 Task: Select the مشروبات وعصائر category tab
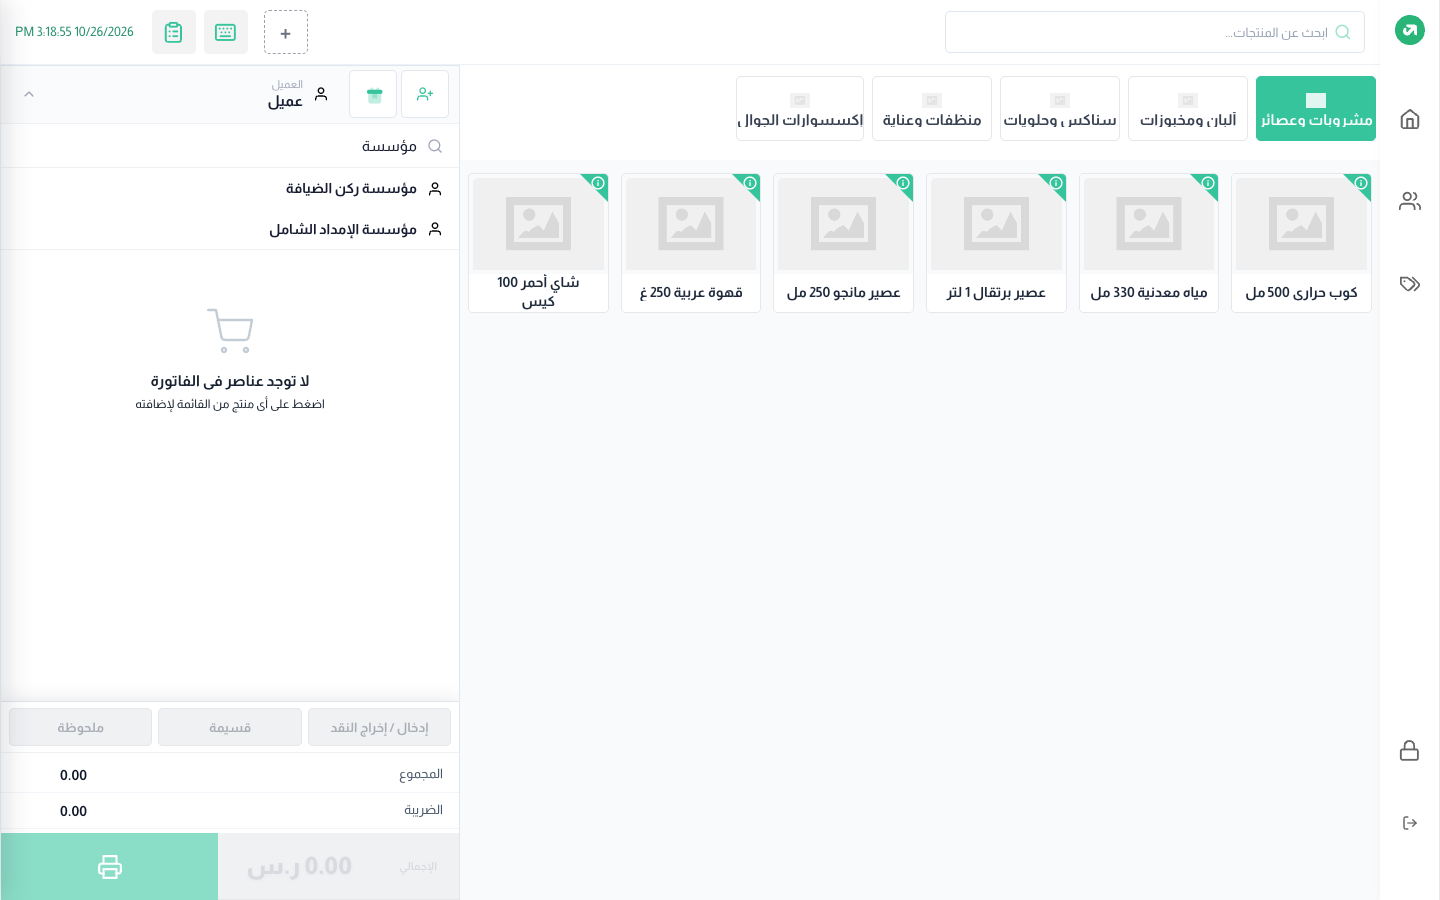(x=1316, y=108)
